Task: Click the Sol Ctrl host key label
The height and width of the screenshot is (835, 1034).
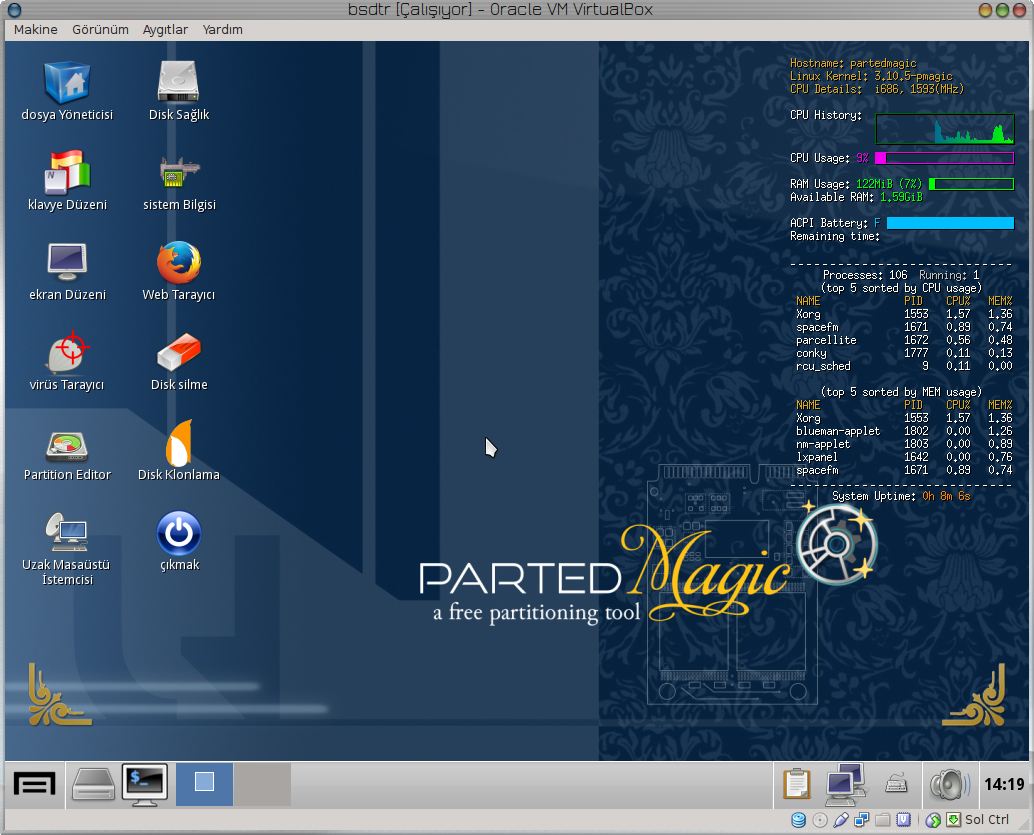Action: point(987,820)
